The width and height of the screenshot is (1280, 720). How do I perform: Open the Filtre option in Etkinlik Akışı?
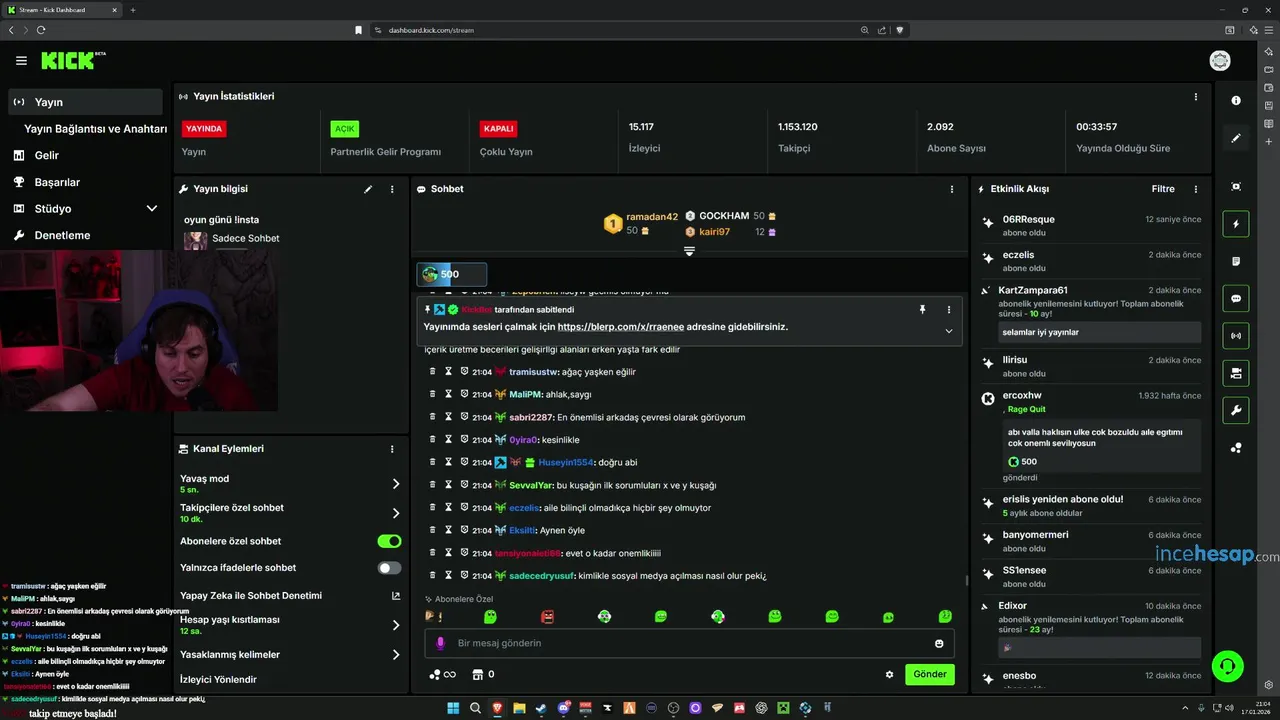1163,189
